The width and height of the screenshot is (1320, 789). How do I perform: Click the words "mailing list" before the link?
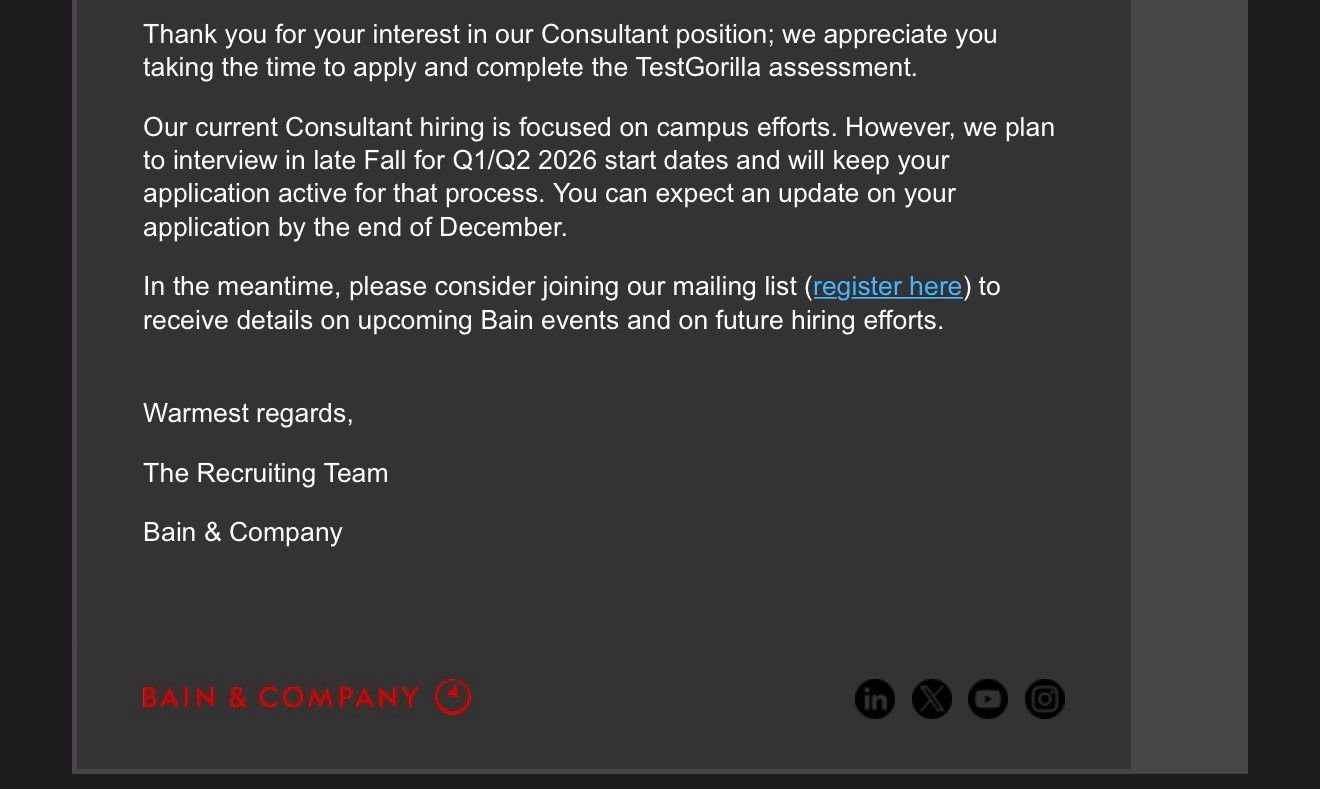734,287
